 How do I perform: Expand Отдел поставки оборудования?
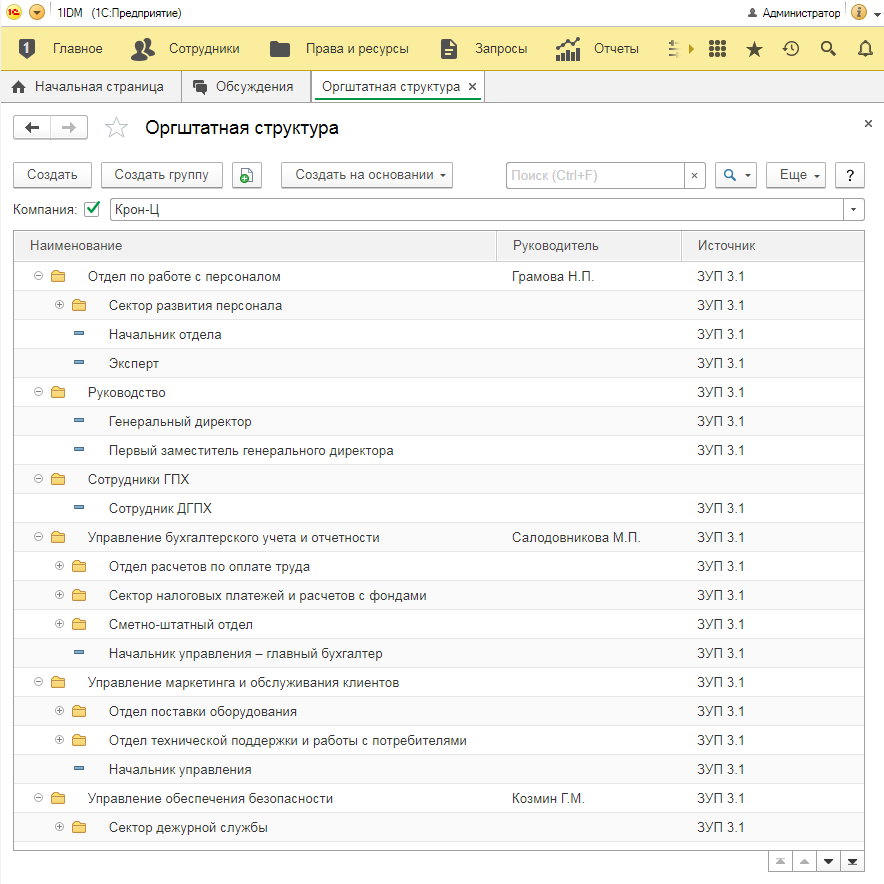click(x=59, y=710)
